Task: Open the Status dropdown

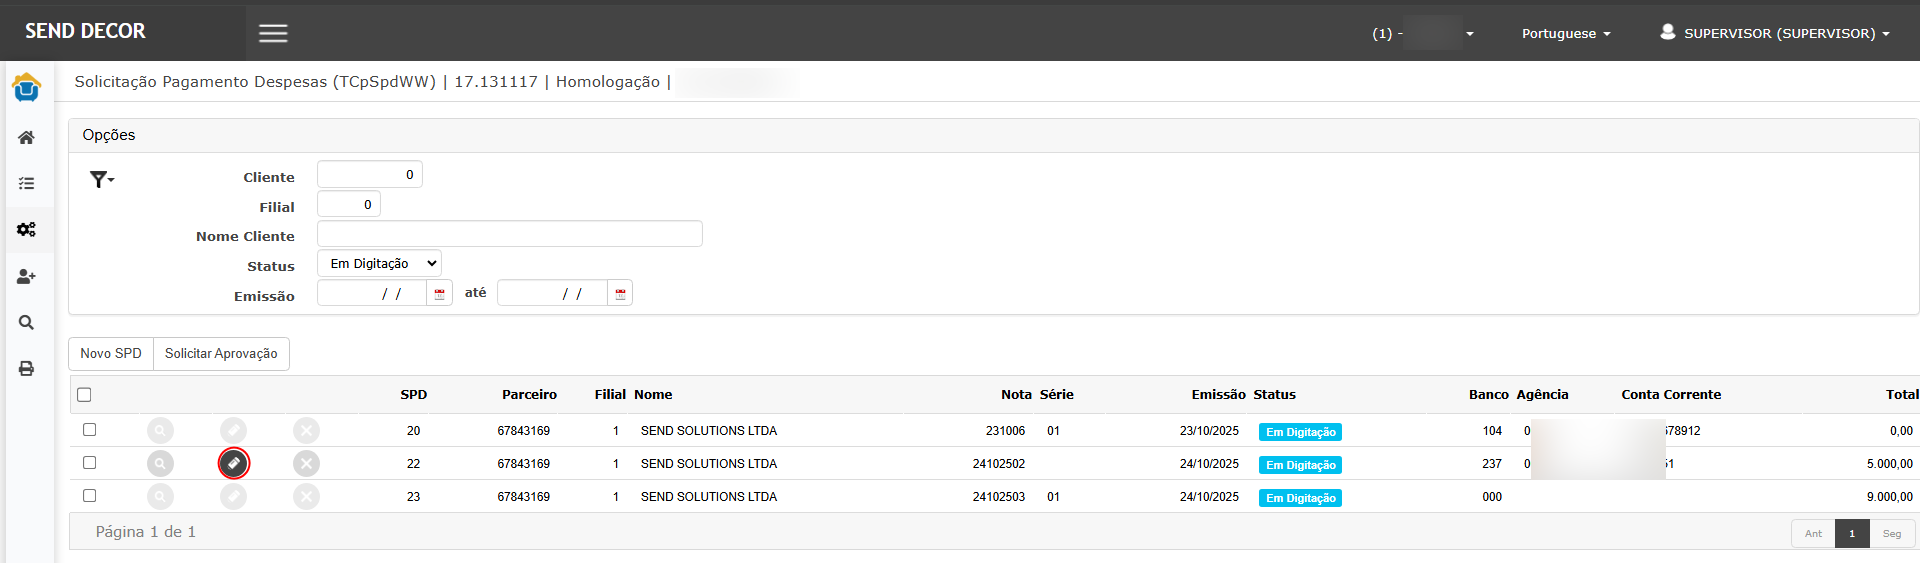Action: click(x=379, y=264)
